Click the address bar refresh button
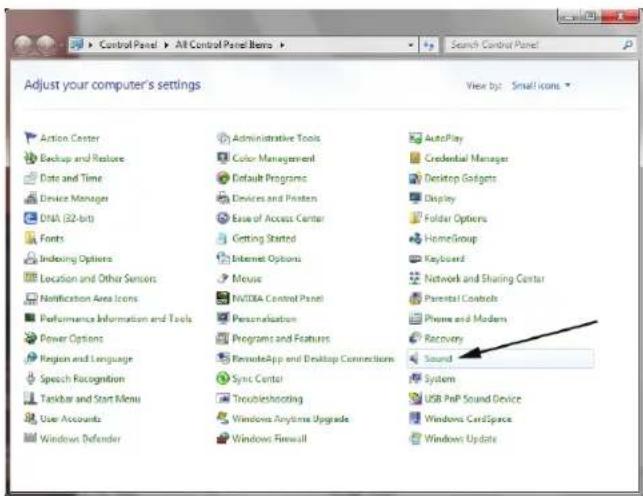 tap(429, 45)
